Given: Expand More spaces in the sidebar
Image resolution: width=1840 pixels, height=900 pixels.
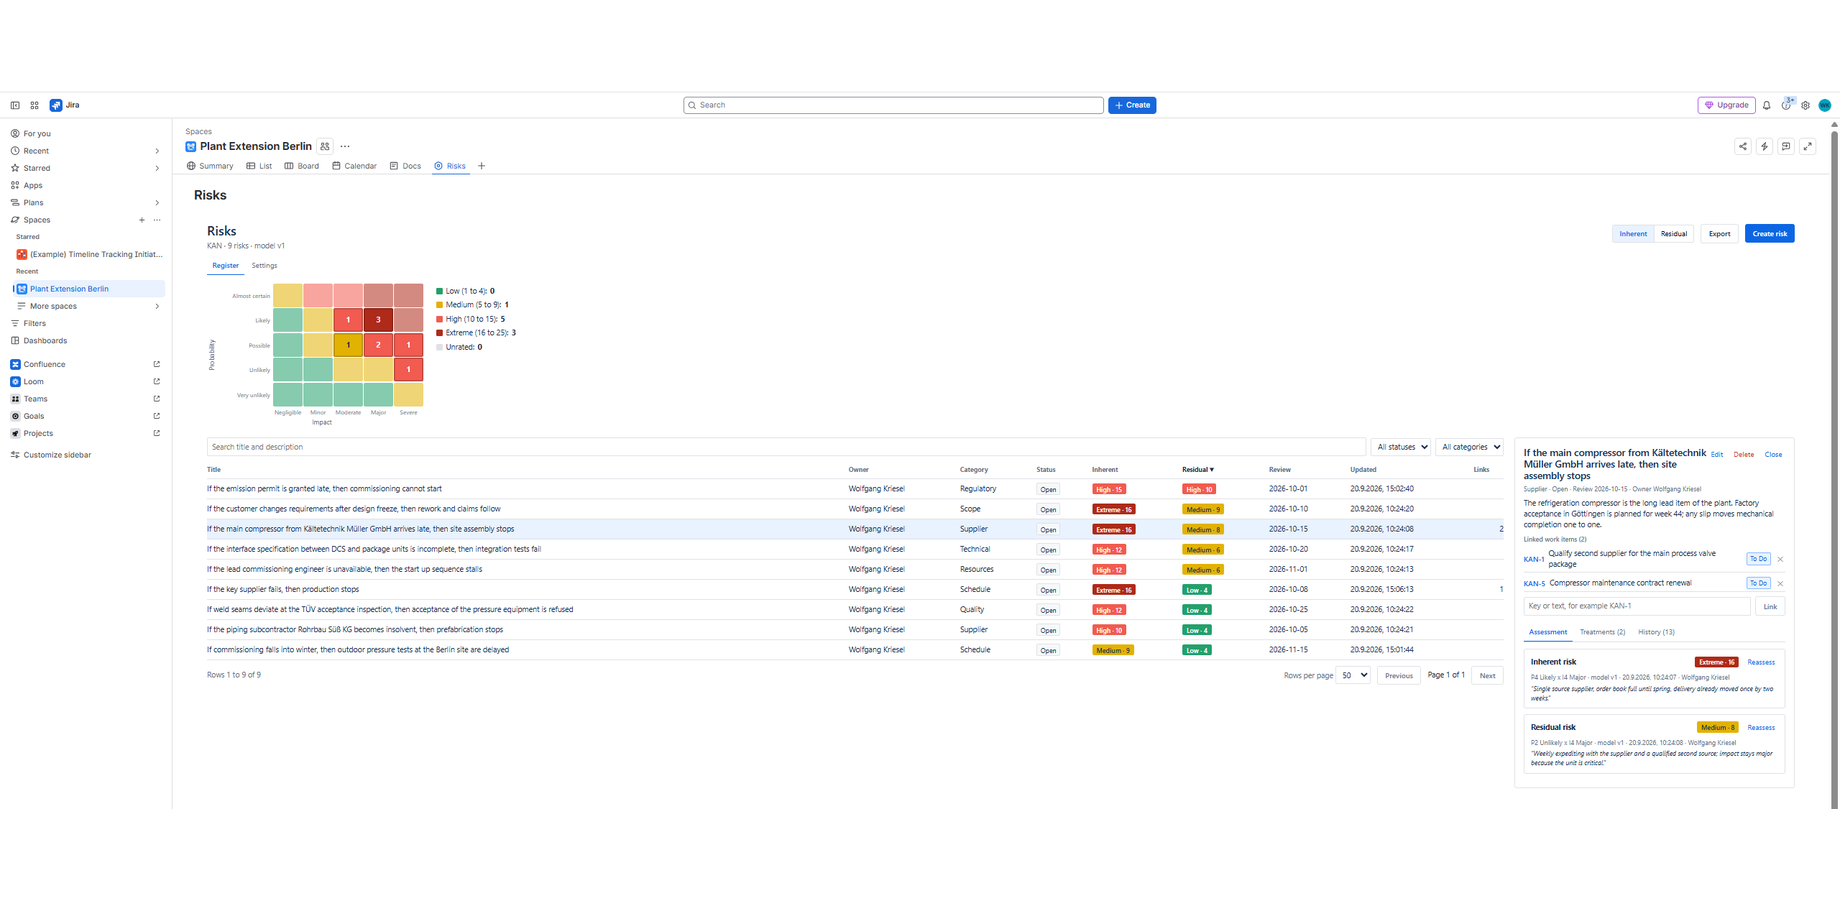Looking at the screenshot, I should click(157, 306).
